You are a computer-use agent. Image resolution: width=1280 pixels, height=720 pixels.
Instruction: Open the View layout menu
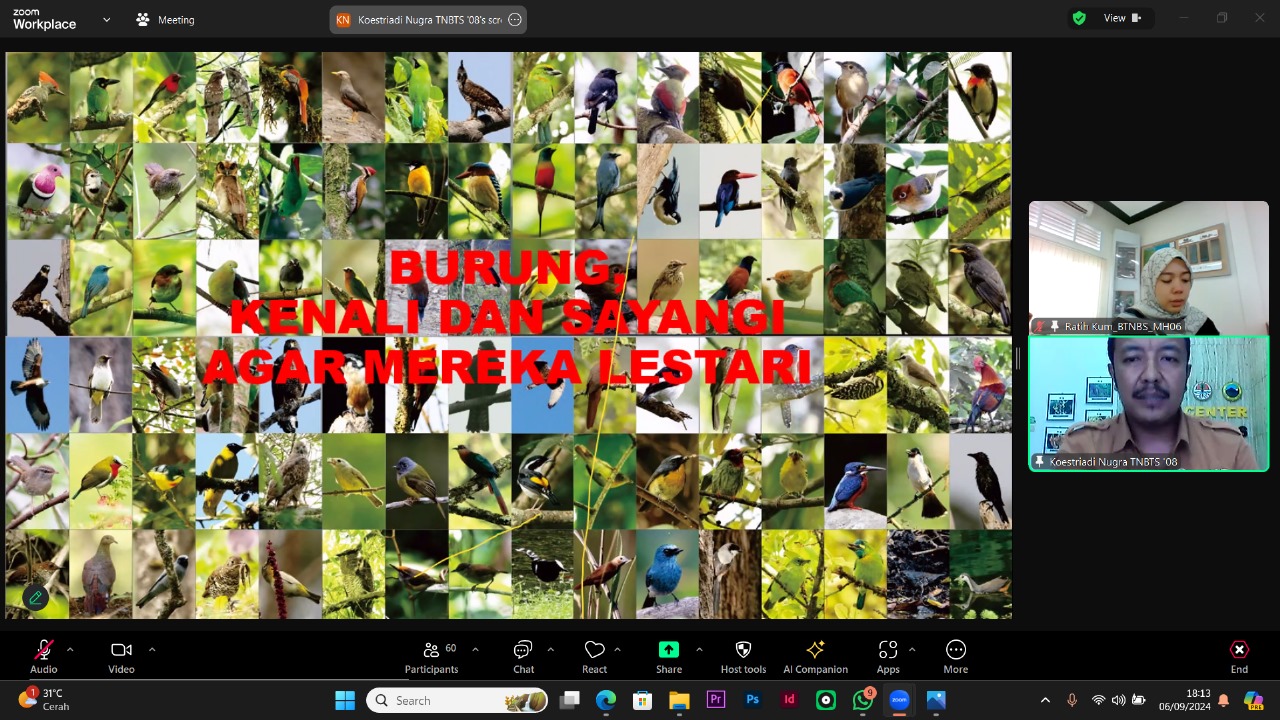pos(1121,18)
